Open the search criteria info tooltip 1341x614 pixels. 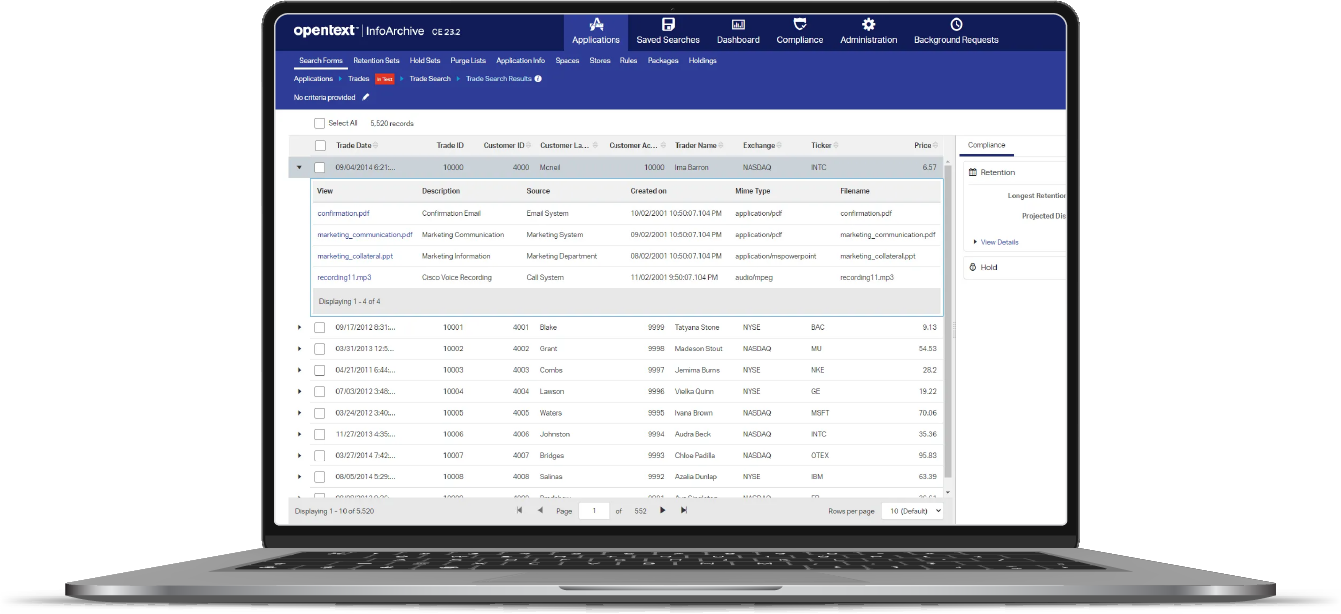536,77
